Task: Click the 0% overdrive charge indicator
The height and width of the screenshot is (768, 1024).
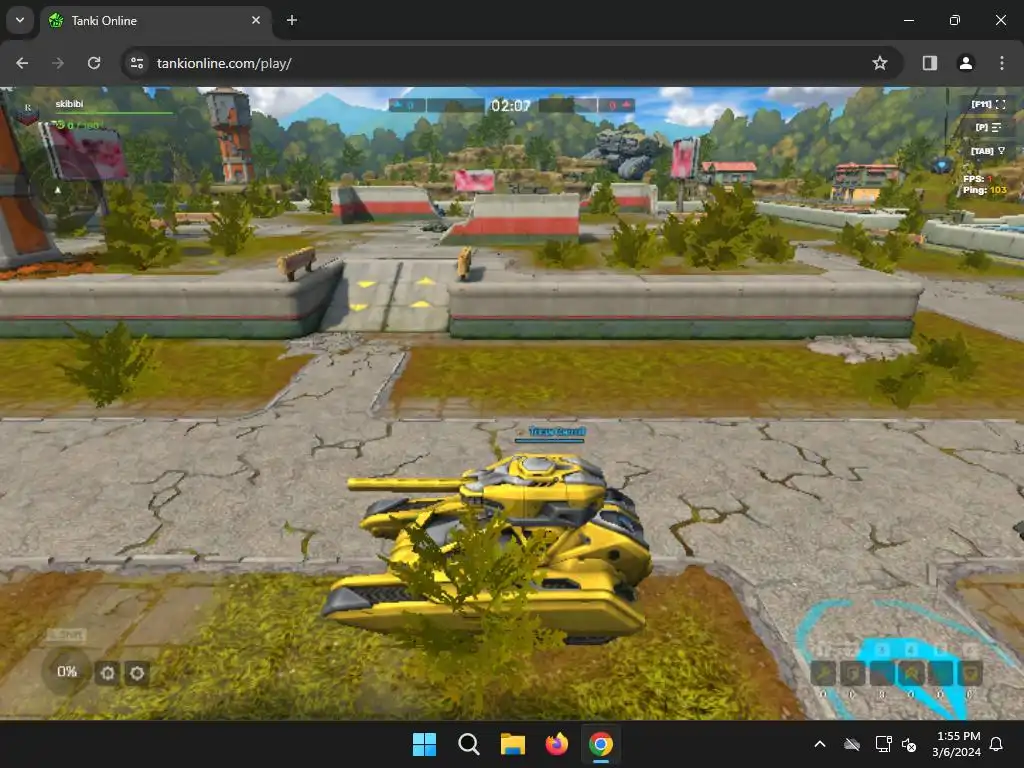Action: [66, 671]
